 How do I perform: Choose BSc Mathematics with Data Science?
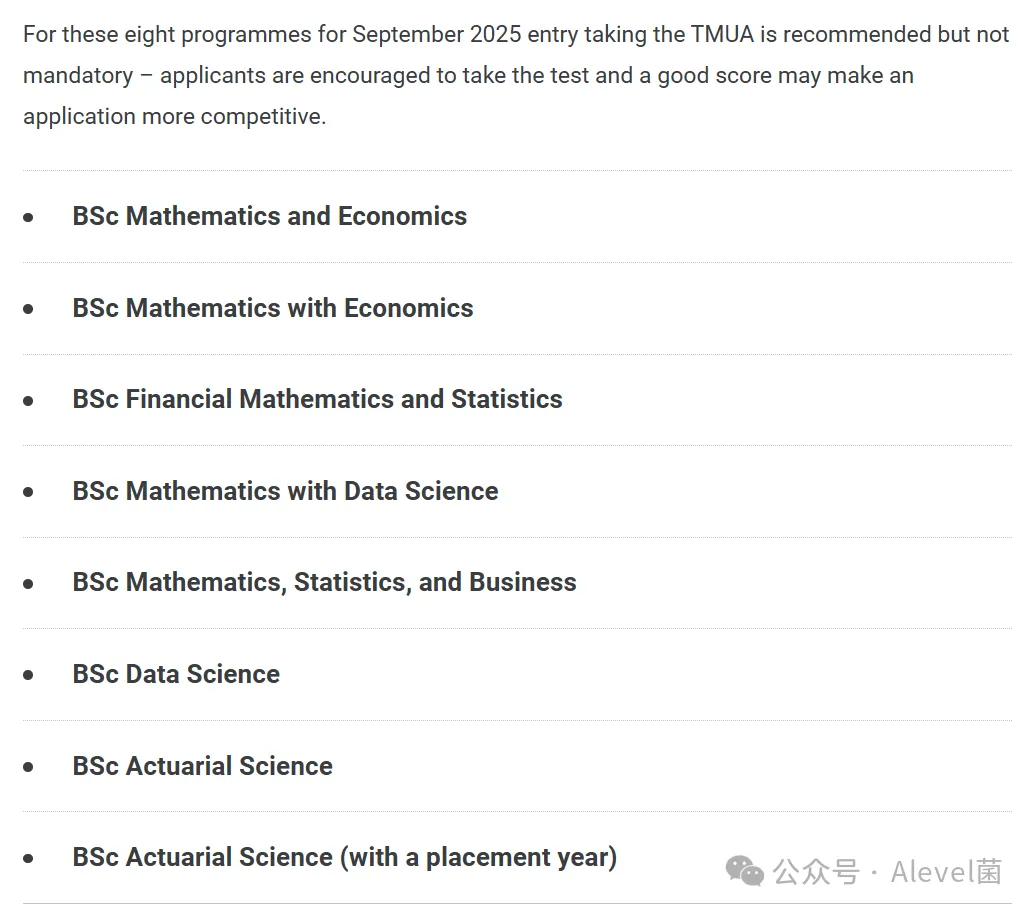point(285,491)
